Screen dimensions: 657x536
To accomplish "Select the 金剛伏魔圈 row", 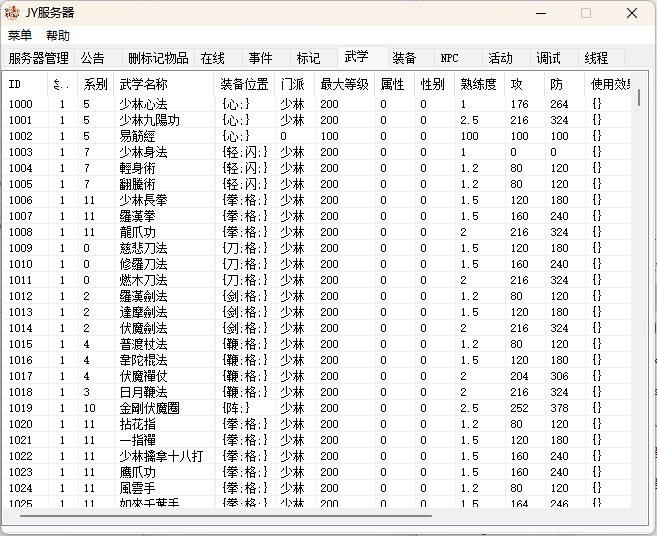I will pos(144,408).
